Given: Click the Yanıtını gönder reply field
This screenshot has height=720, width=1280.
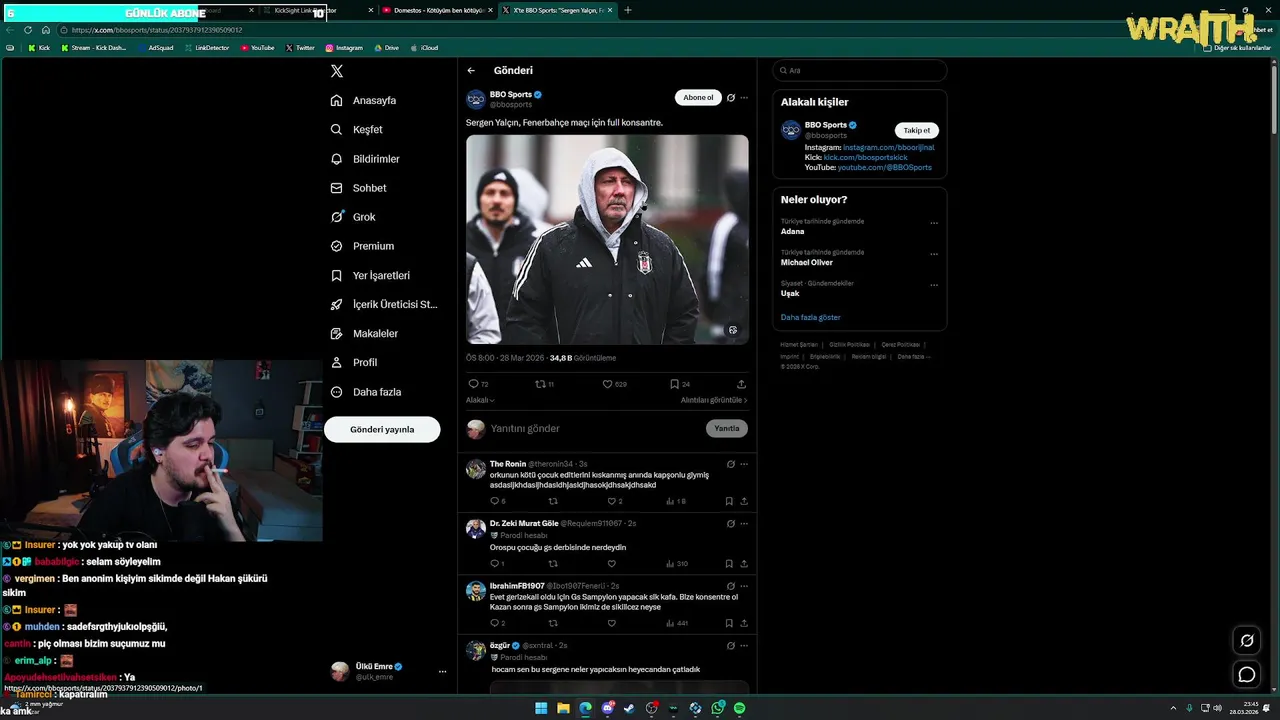Looking at the screenshot, I should pos(594,429).
